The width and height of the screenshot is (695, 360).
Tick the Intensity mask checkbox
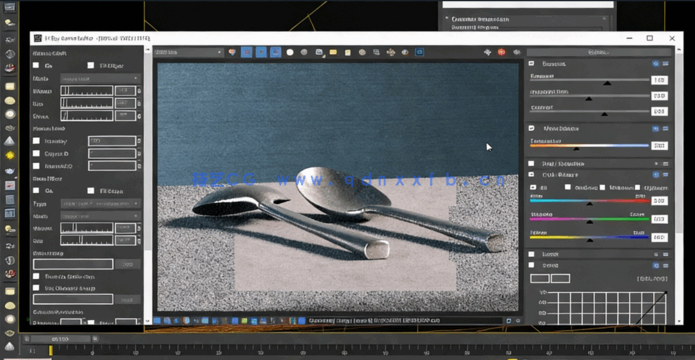[36, 141]
